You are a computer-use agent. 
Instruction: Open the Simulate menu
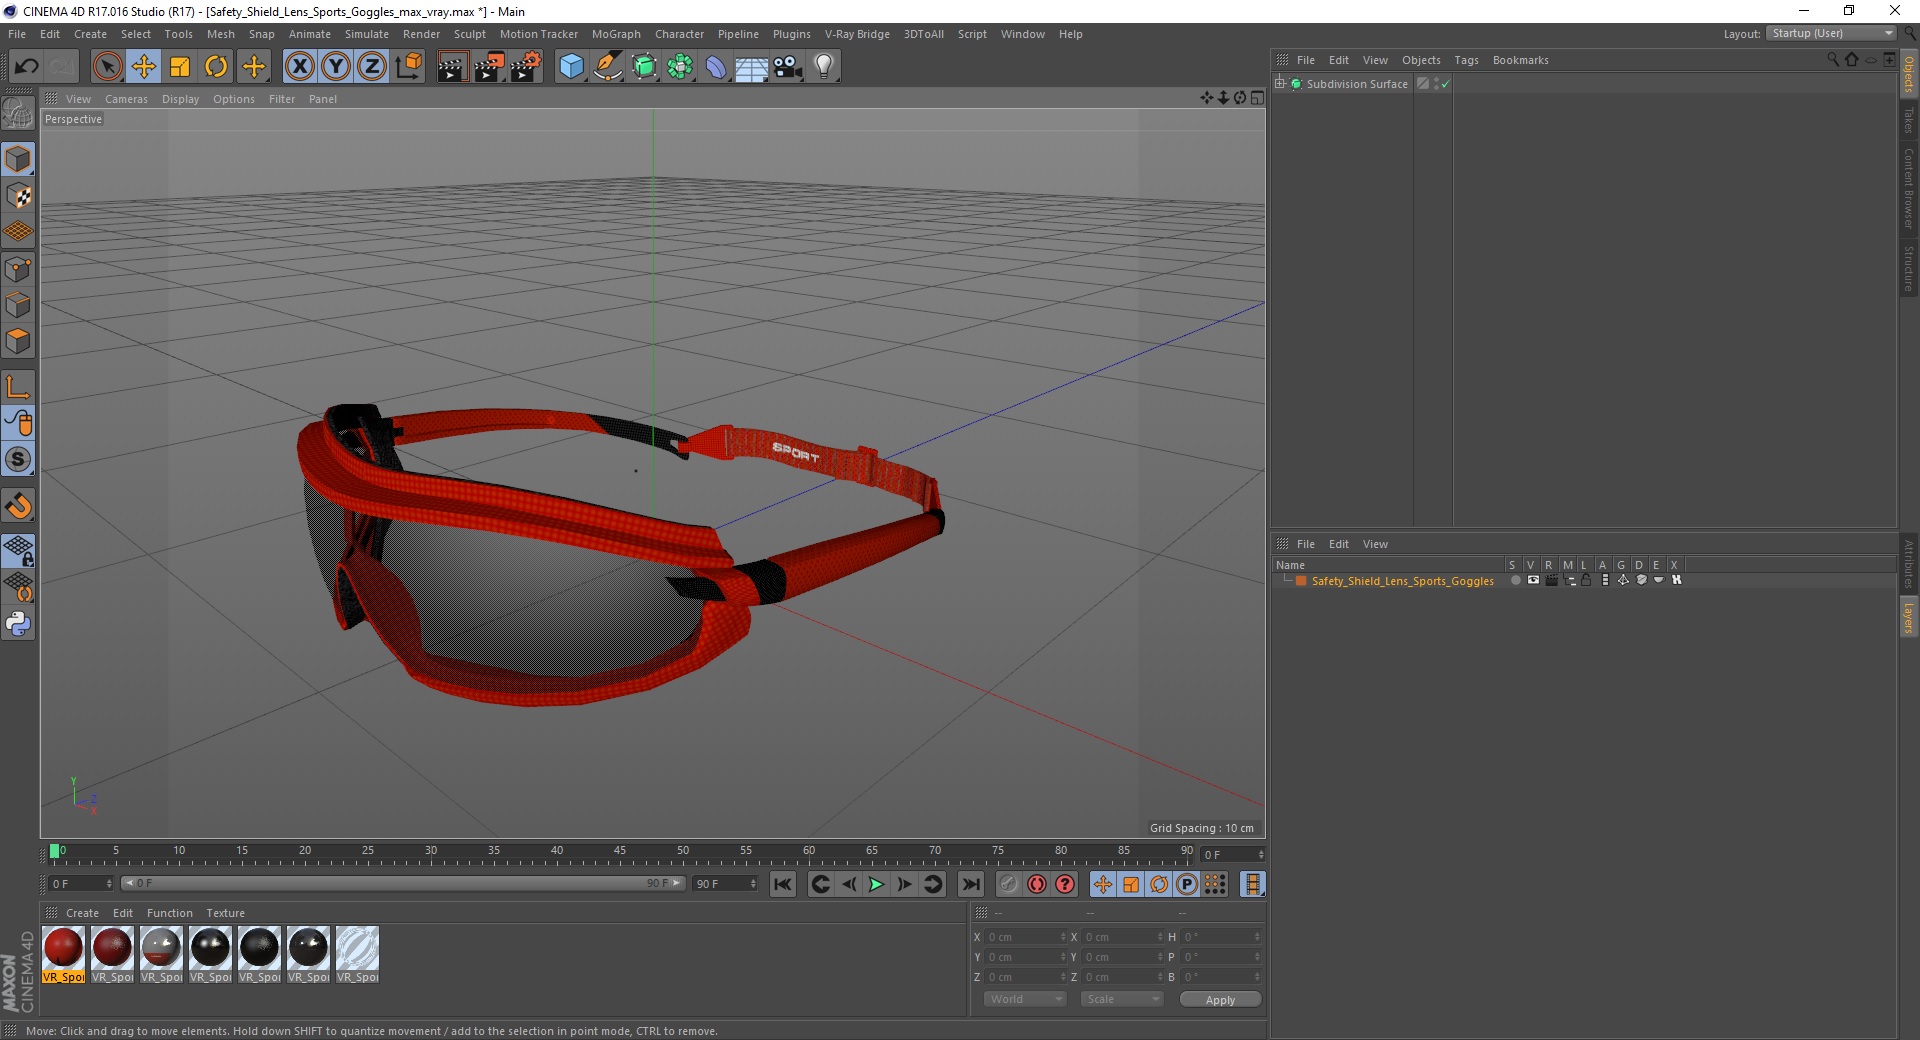tap(367, 34)
